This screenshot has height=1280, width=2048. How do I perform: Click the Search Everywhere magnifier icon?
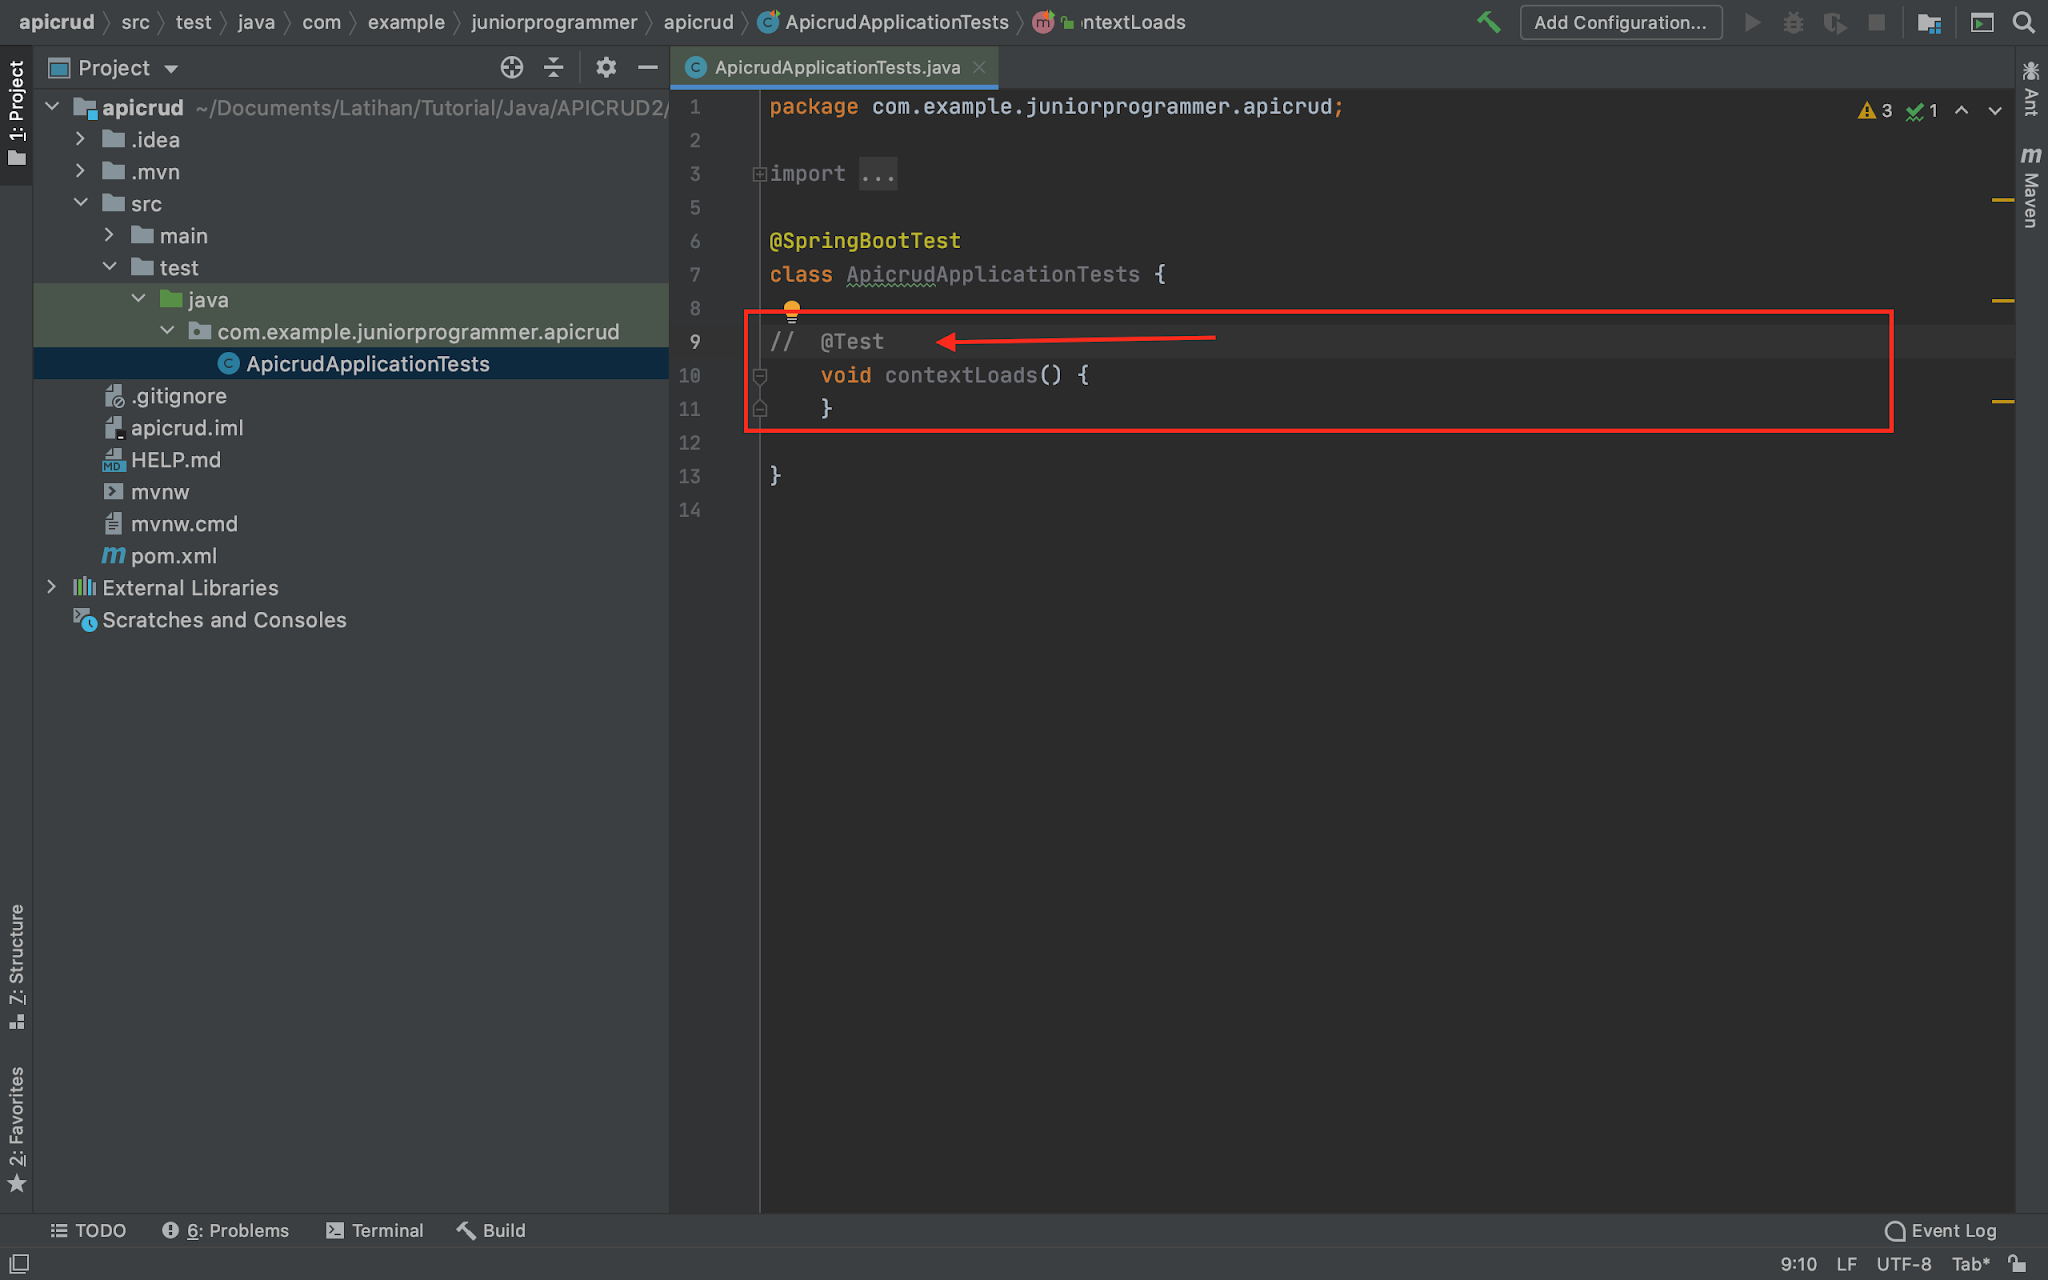[x=2023, y=22]
